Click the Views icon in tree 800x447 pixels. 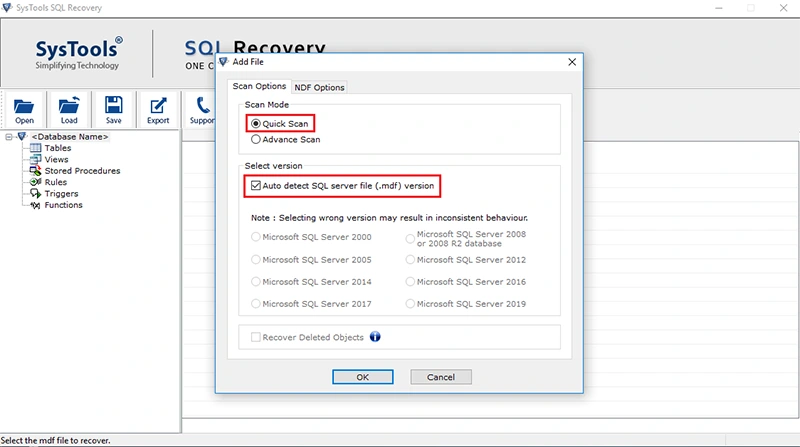pos(35,159)
